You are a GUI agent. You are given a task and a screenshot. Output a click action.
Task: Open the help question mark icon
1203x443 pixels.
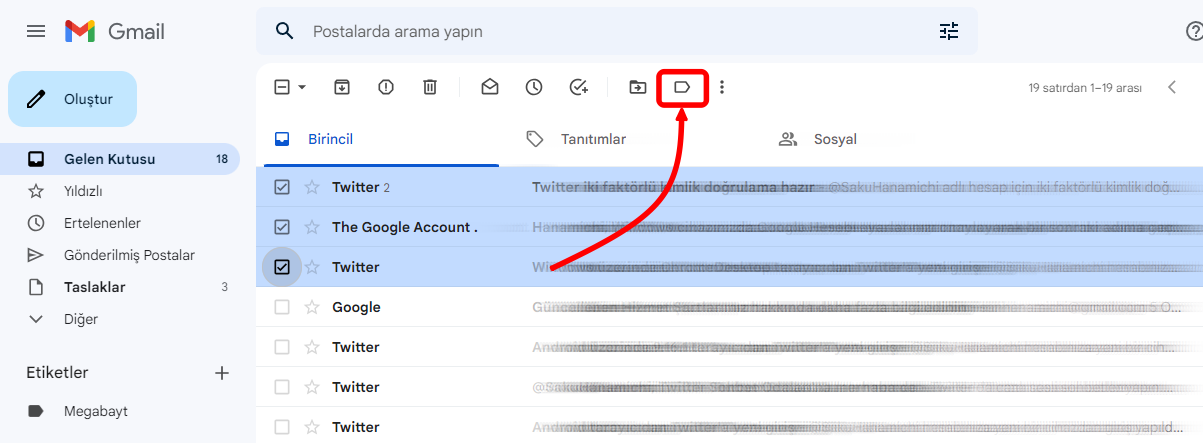pyautogui.click(x=1193, y=31)
